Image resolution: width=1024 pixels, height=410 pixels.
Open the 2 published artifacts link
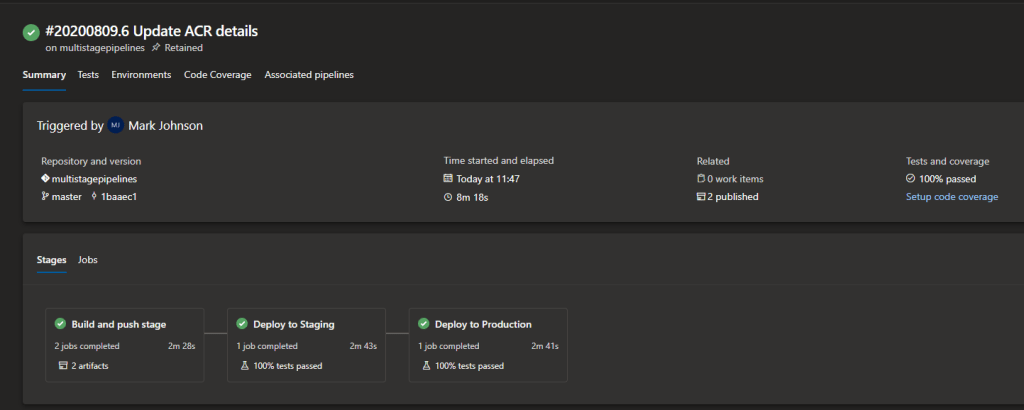tap(733, 197)
